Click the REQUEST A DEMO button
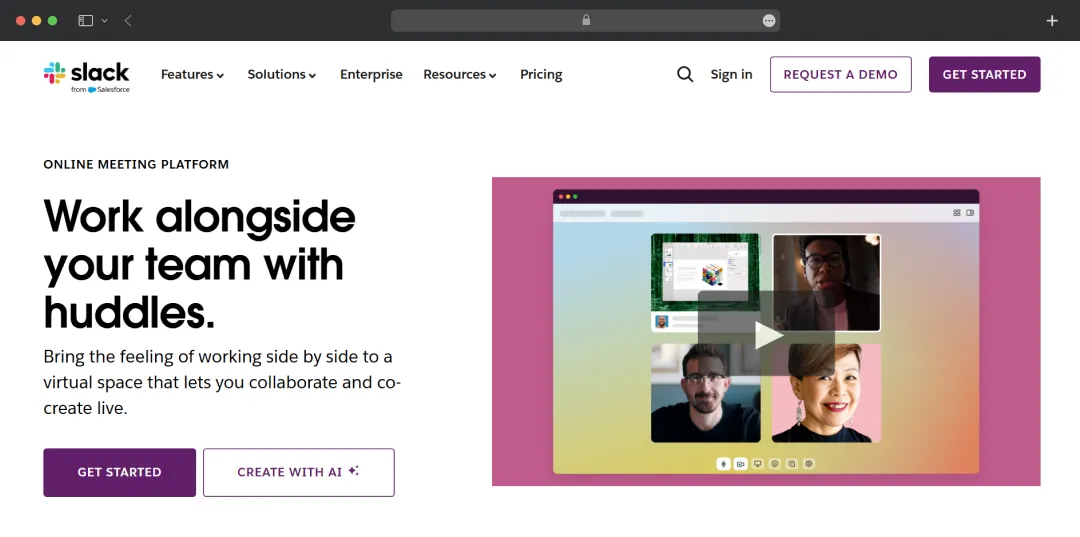This screenshot has height=537, width=1080. (x=840, y=74)
